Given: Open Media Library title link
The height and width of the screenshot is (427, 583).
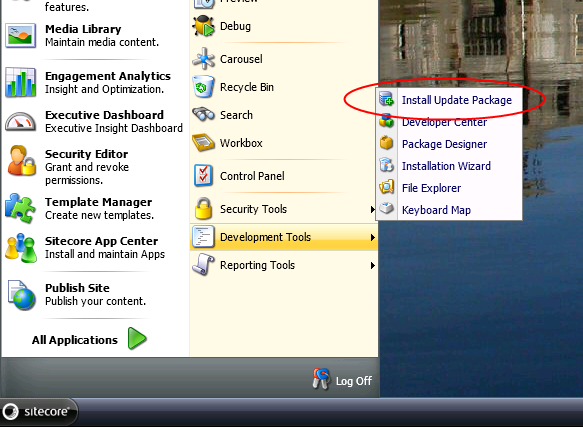Looking at the screenshot, I should tap(83, 29).
